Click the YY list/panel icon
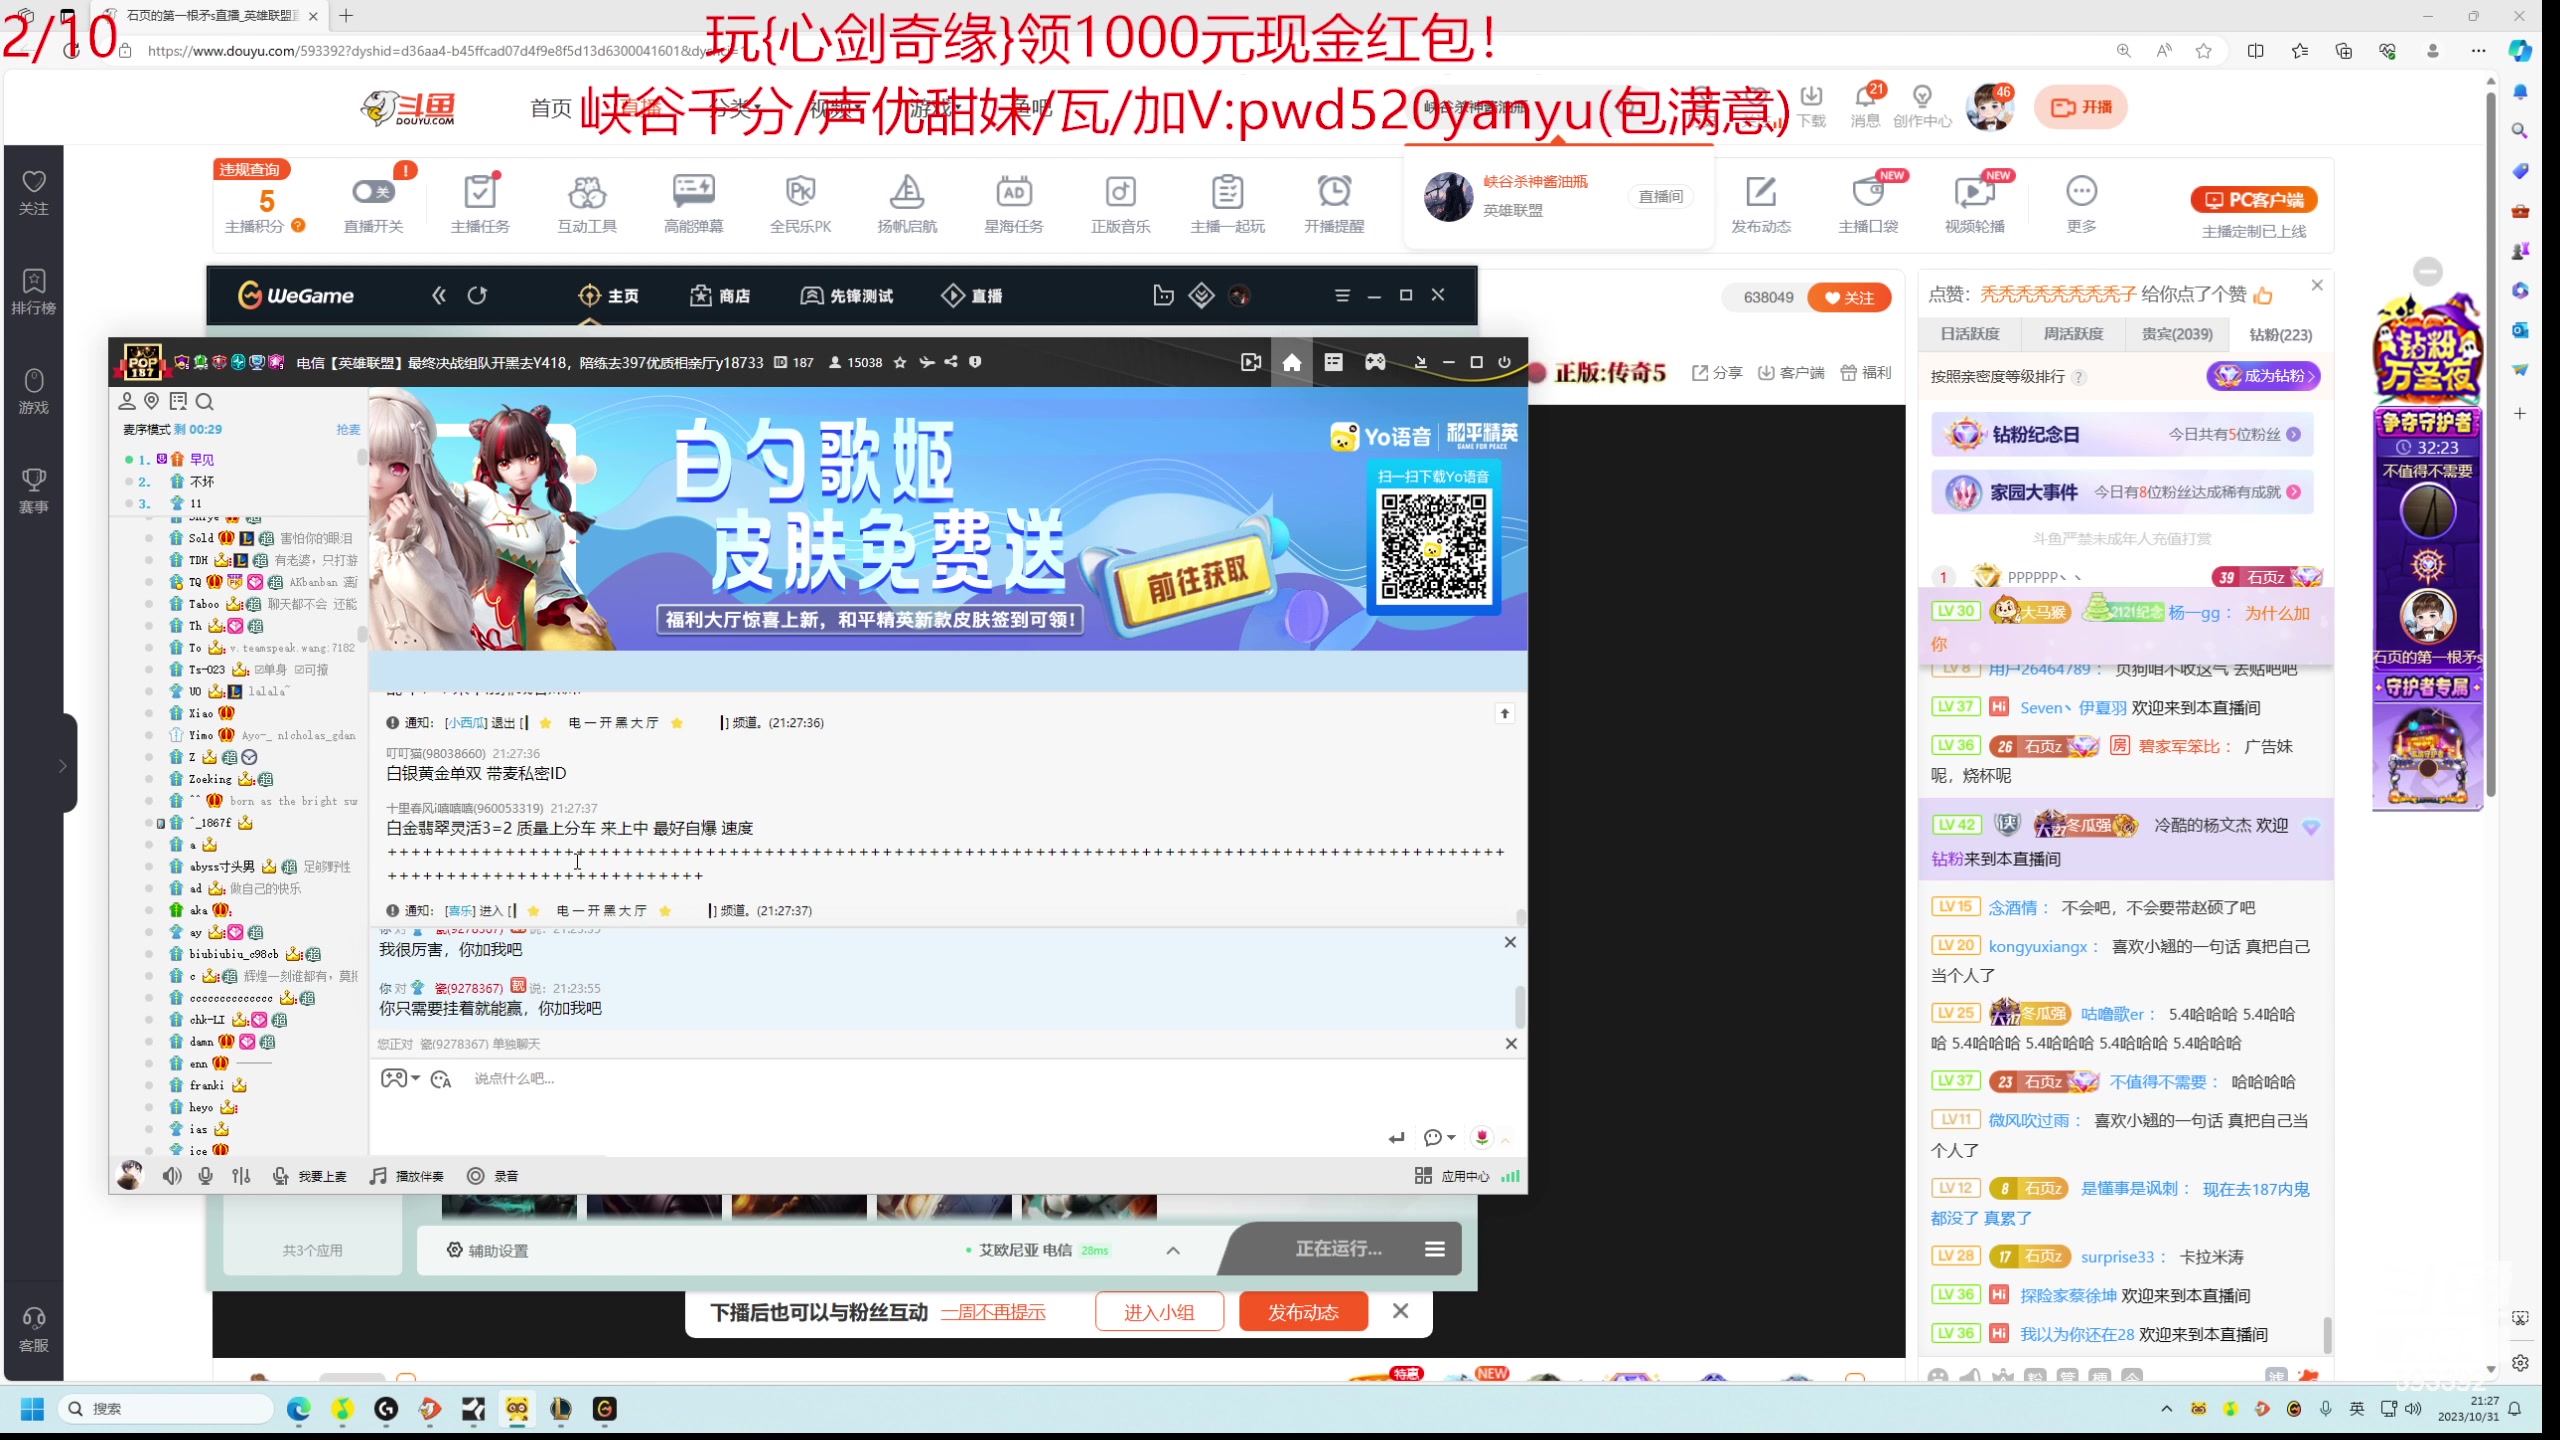 tap(1334, 362)
